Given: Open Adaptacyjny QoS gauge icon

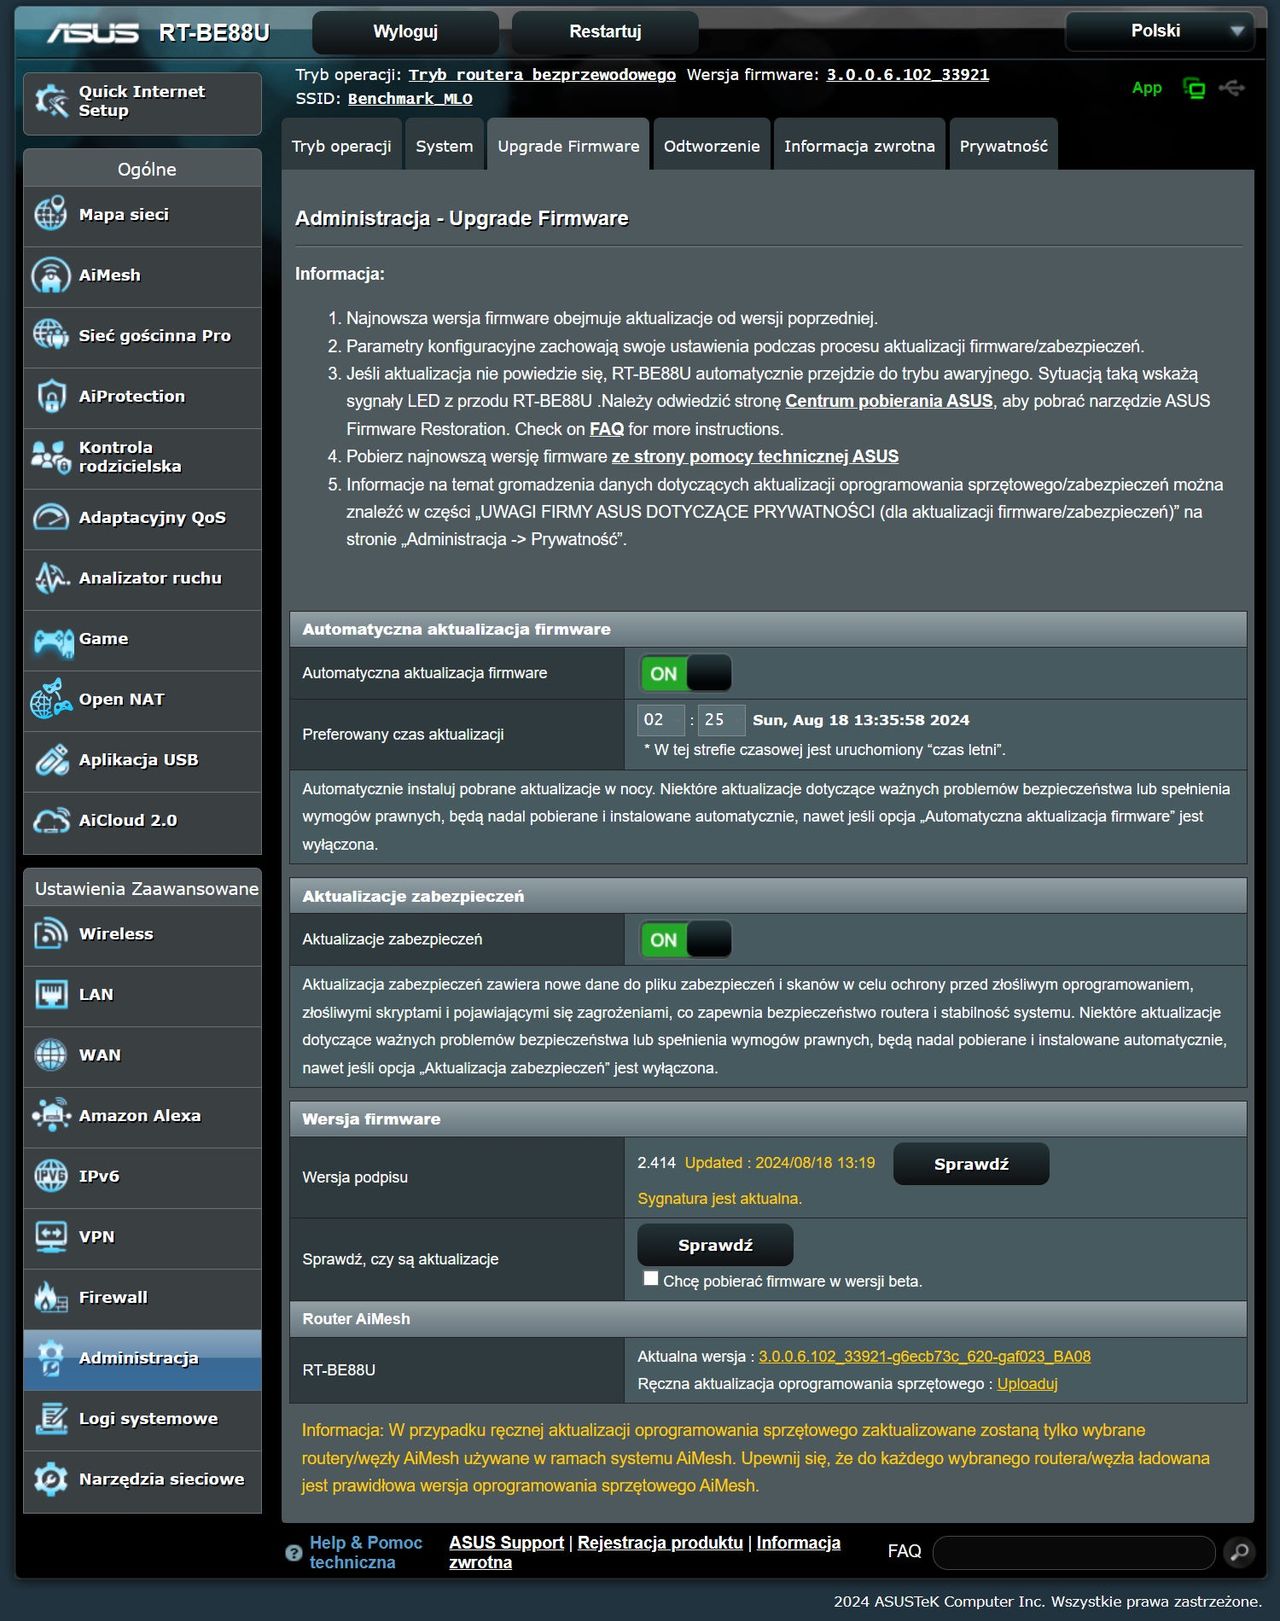Looking at the screenshot, I should [x=51, y=517].
